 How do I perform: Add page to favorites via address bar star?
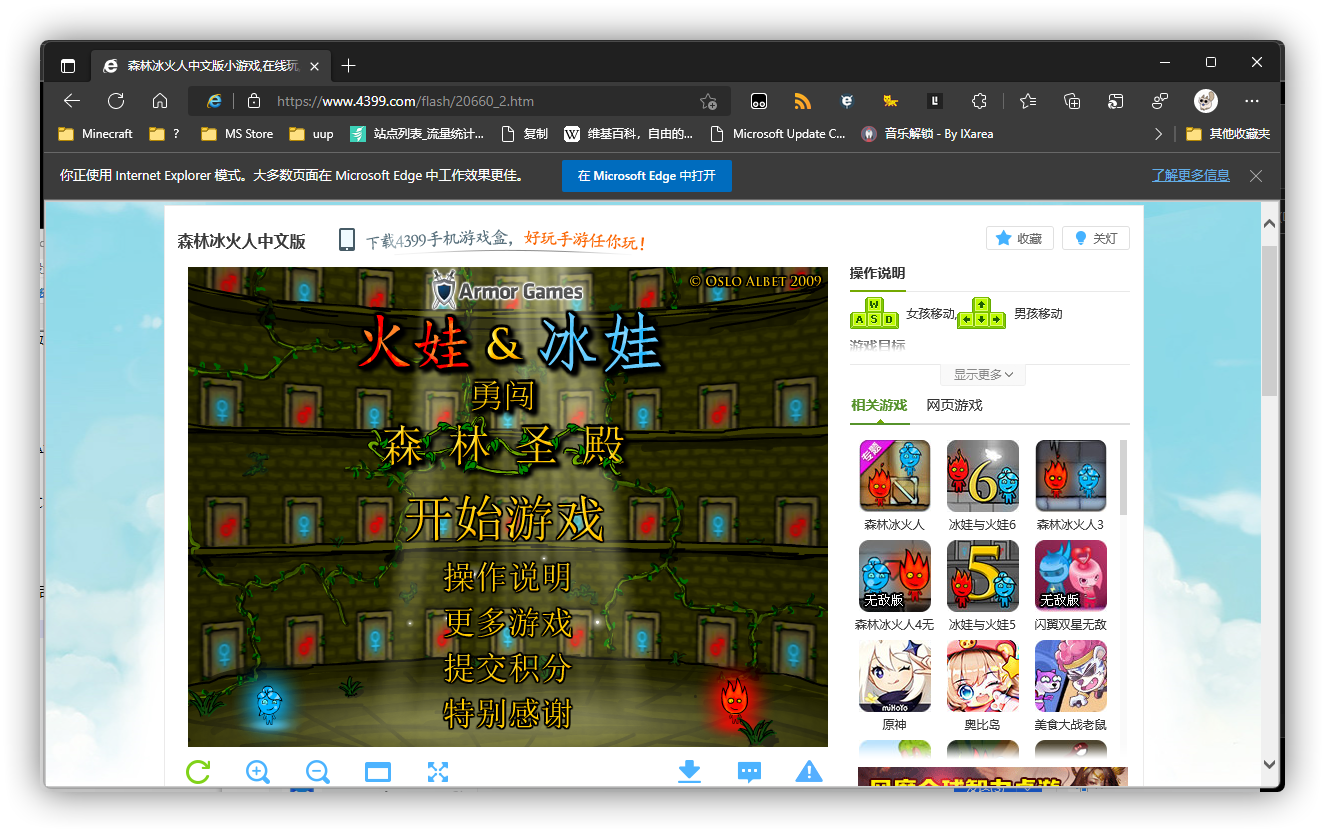click(708, 101)
